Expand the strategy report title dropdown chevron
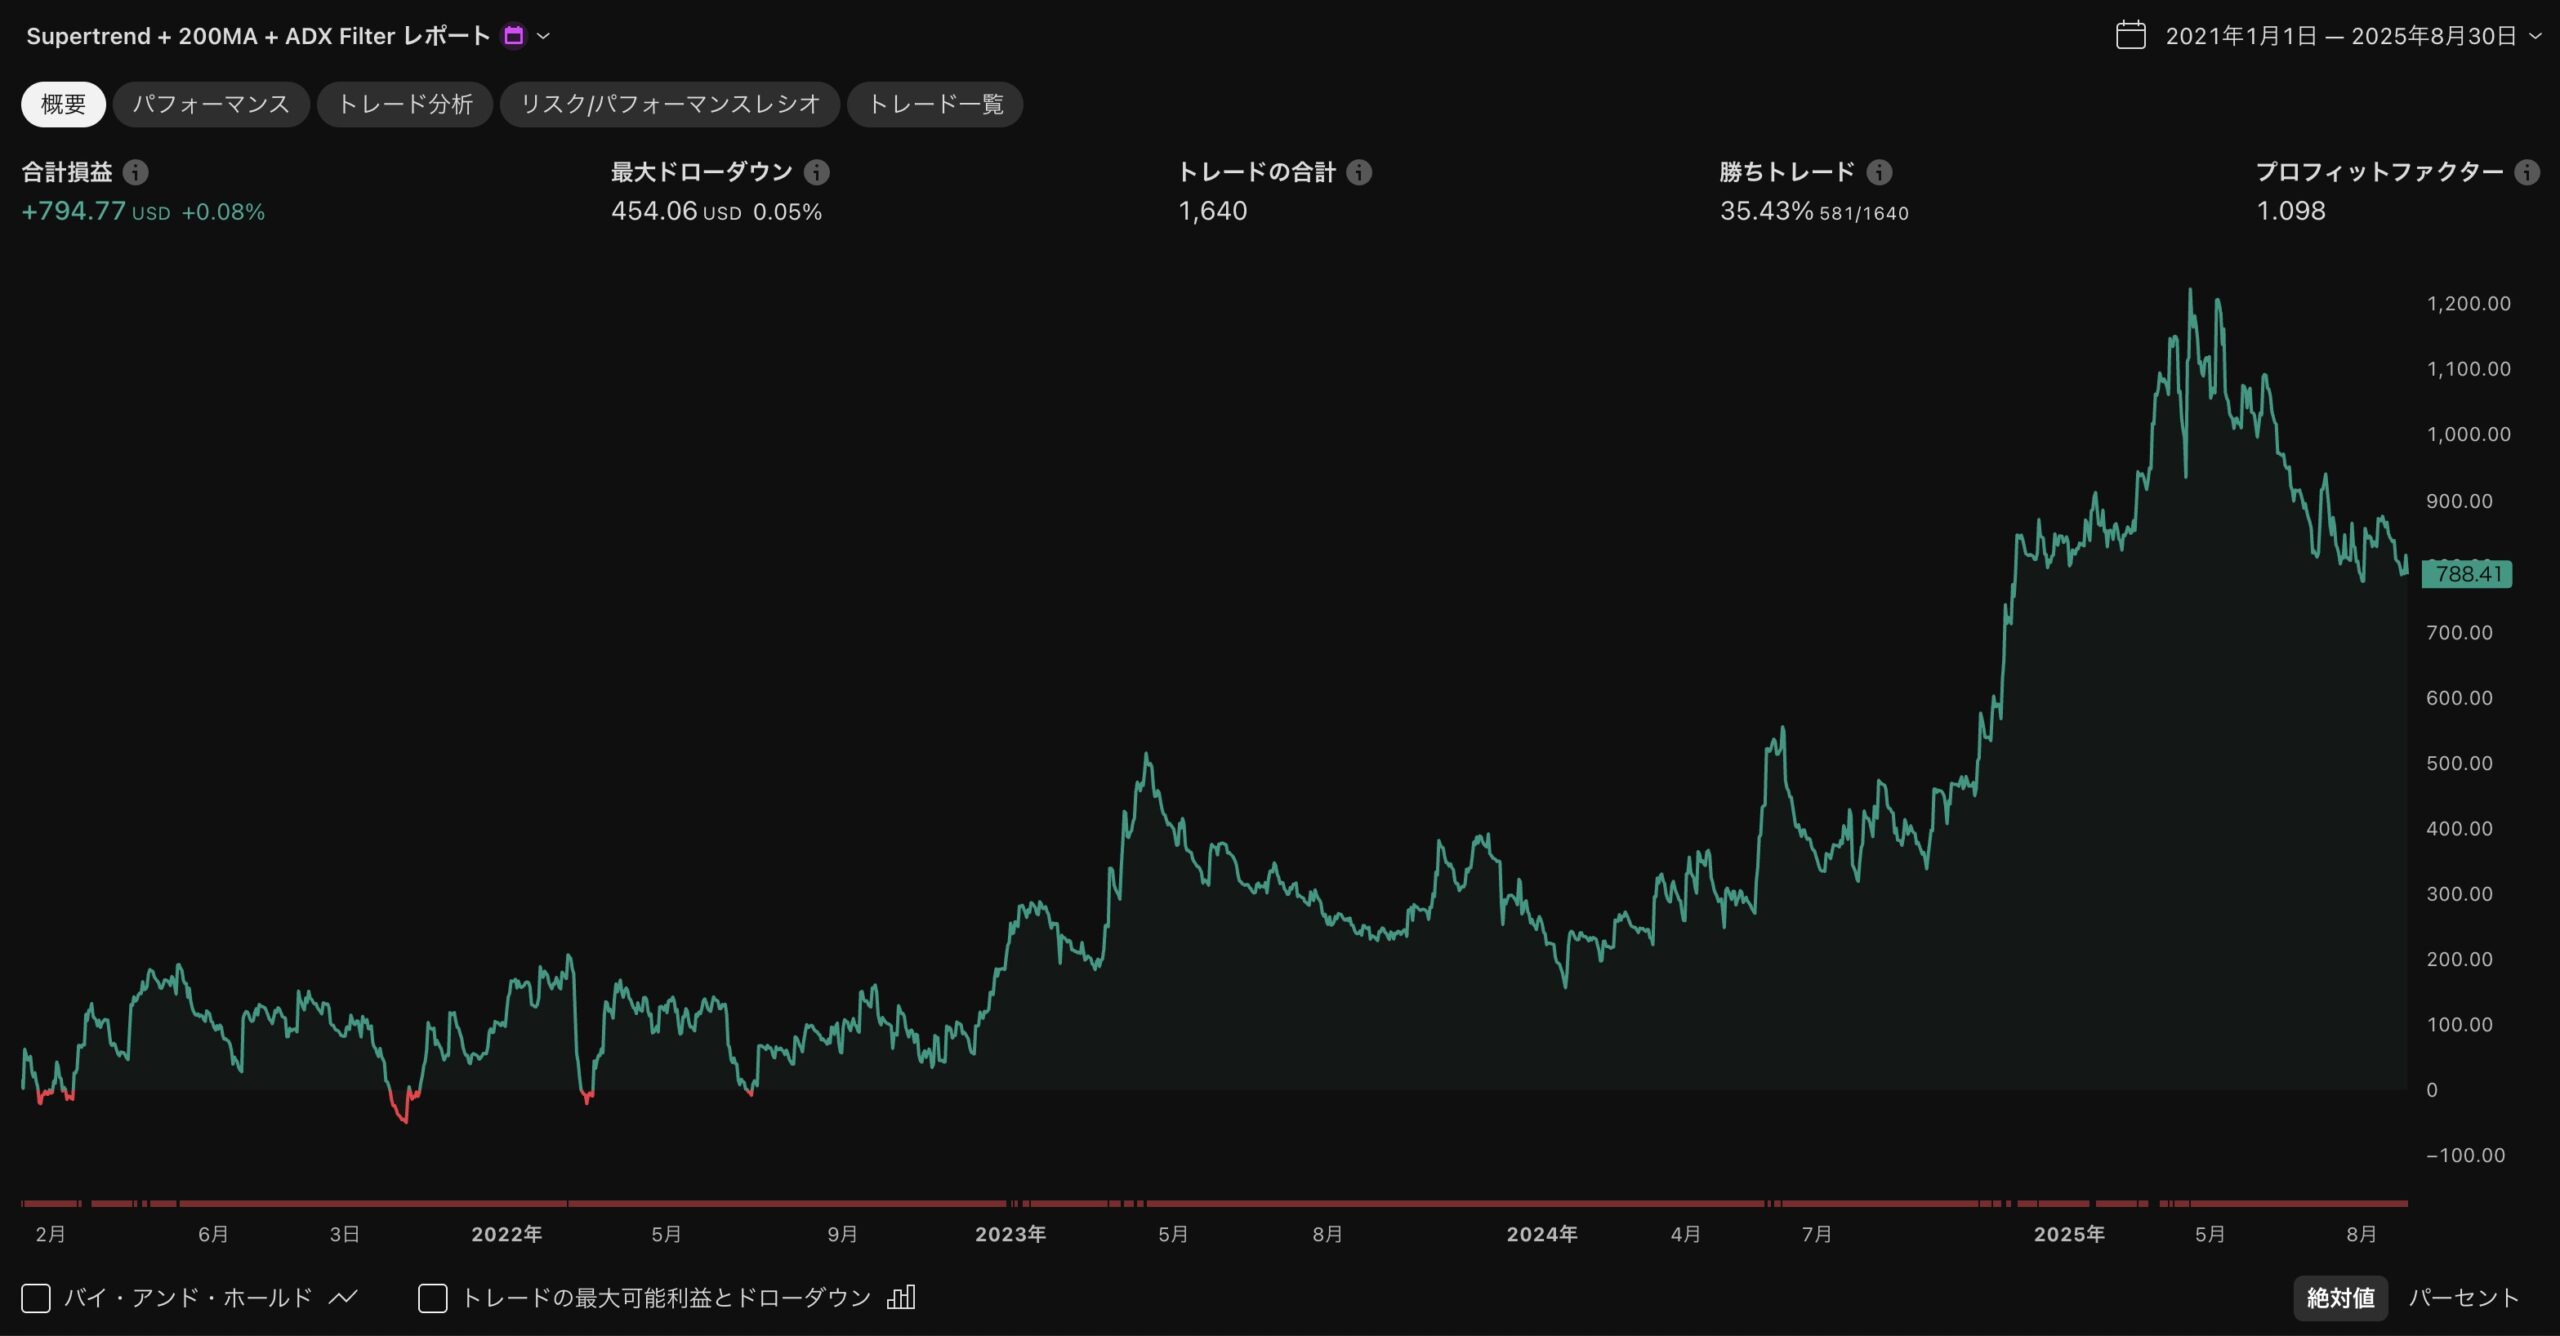 (544, 36)
